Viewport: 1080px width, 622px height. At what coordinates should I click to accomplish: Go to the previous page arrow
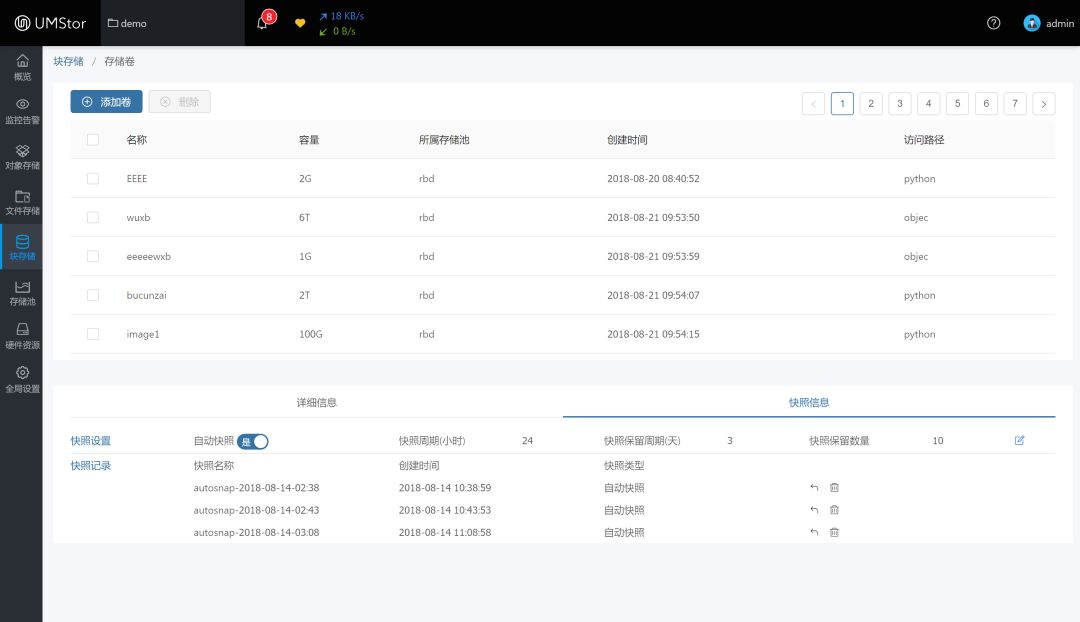pyautogui.click(x=813, y=104)
